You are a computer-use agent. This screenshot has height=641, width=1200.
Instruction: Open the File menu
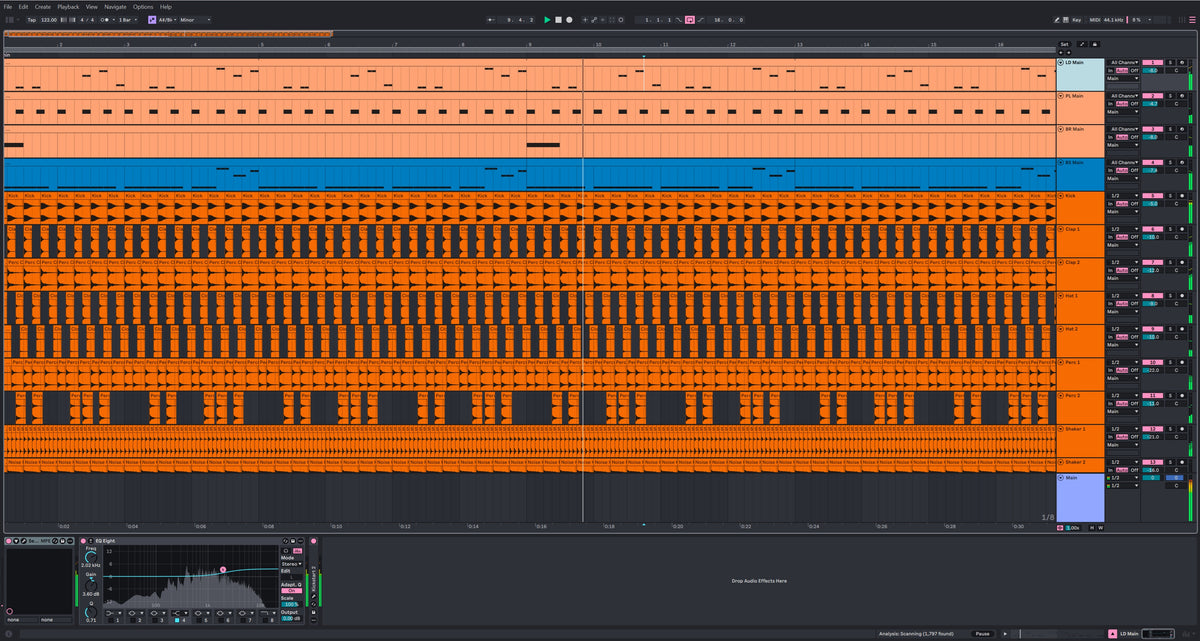tap(8, 6)
